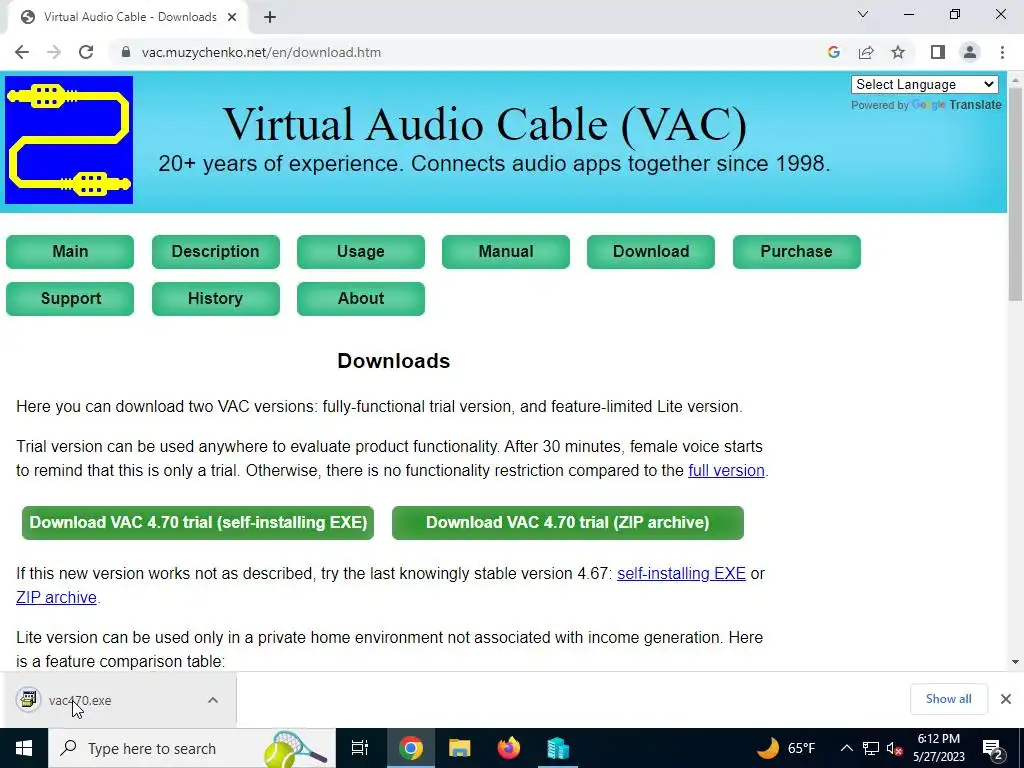Screen dimensions: 1024x768
Task: Open clock showing 6:12 PM
Action: pos(938,748)
